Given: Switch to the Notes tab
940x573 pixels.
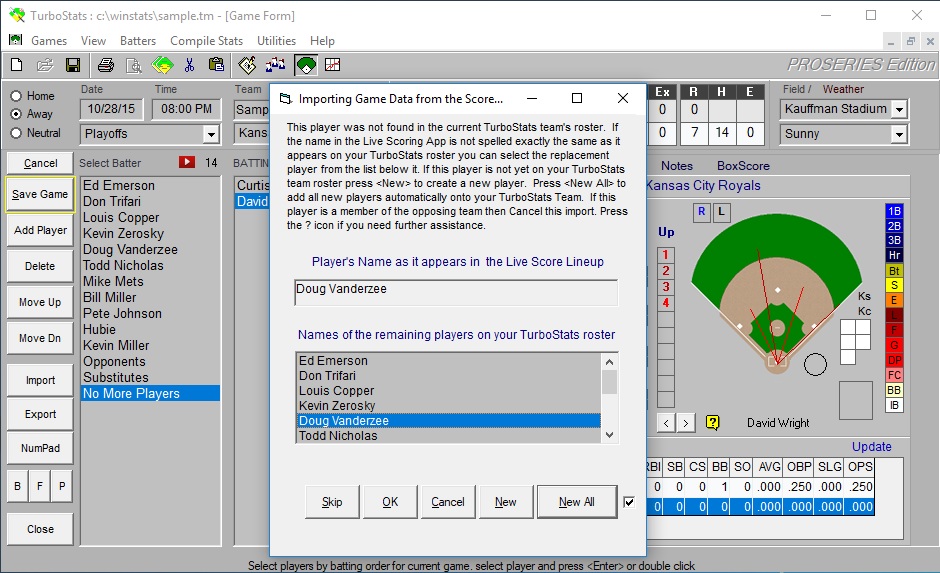Looking at the screenshot, I should (x=677, y=166).
